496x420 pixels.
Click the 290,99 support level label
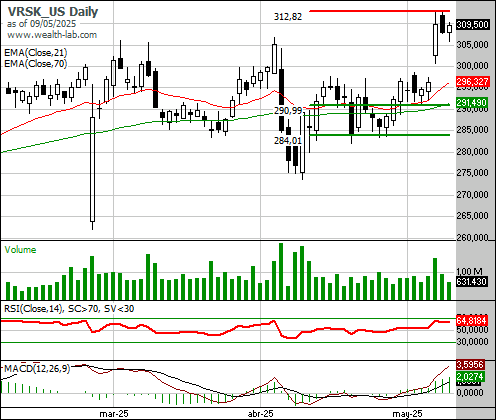pos(288,110)
